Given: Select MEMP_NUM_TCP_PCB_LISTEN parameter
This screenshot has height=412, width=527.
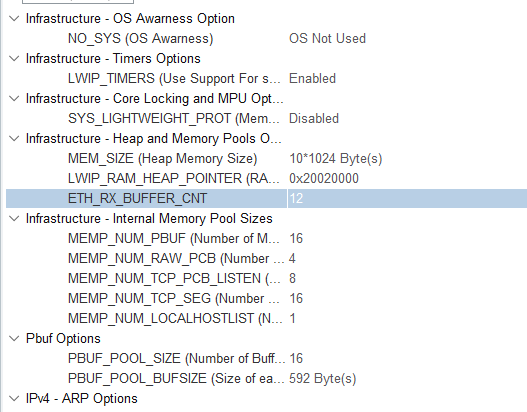Looking at the screenshot, I should [x=174, y=278].
